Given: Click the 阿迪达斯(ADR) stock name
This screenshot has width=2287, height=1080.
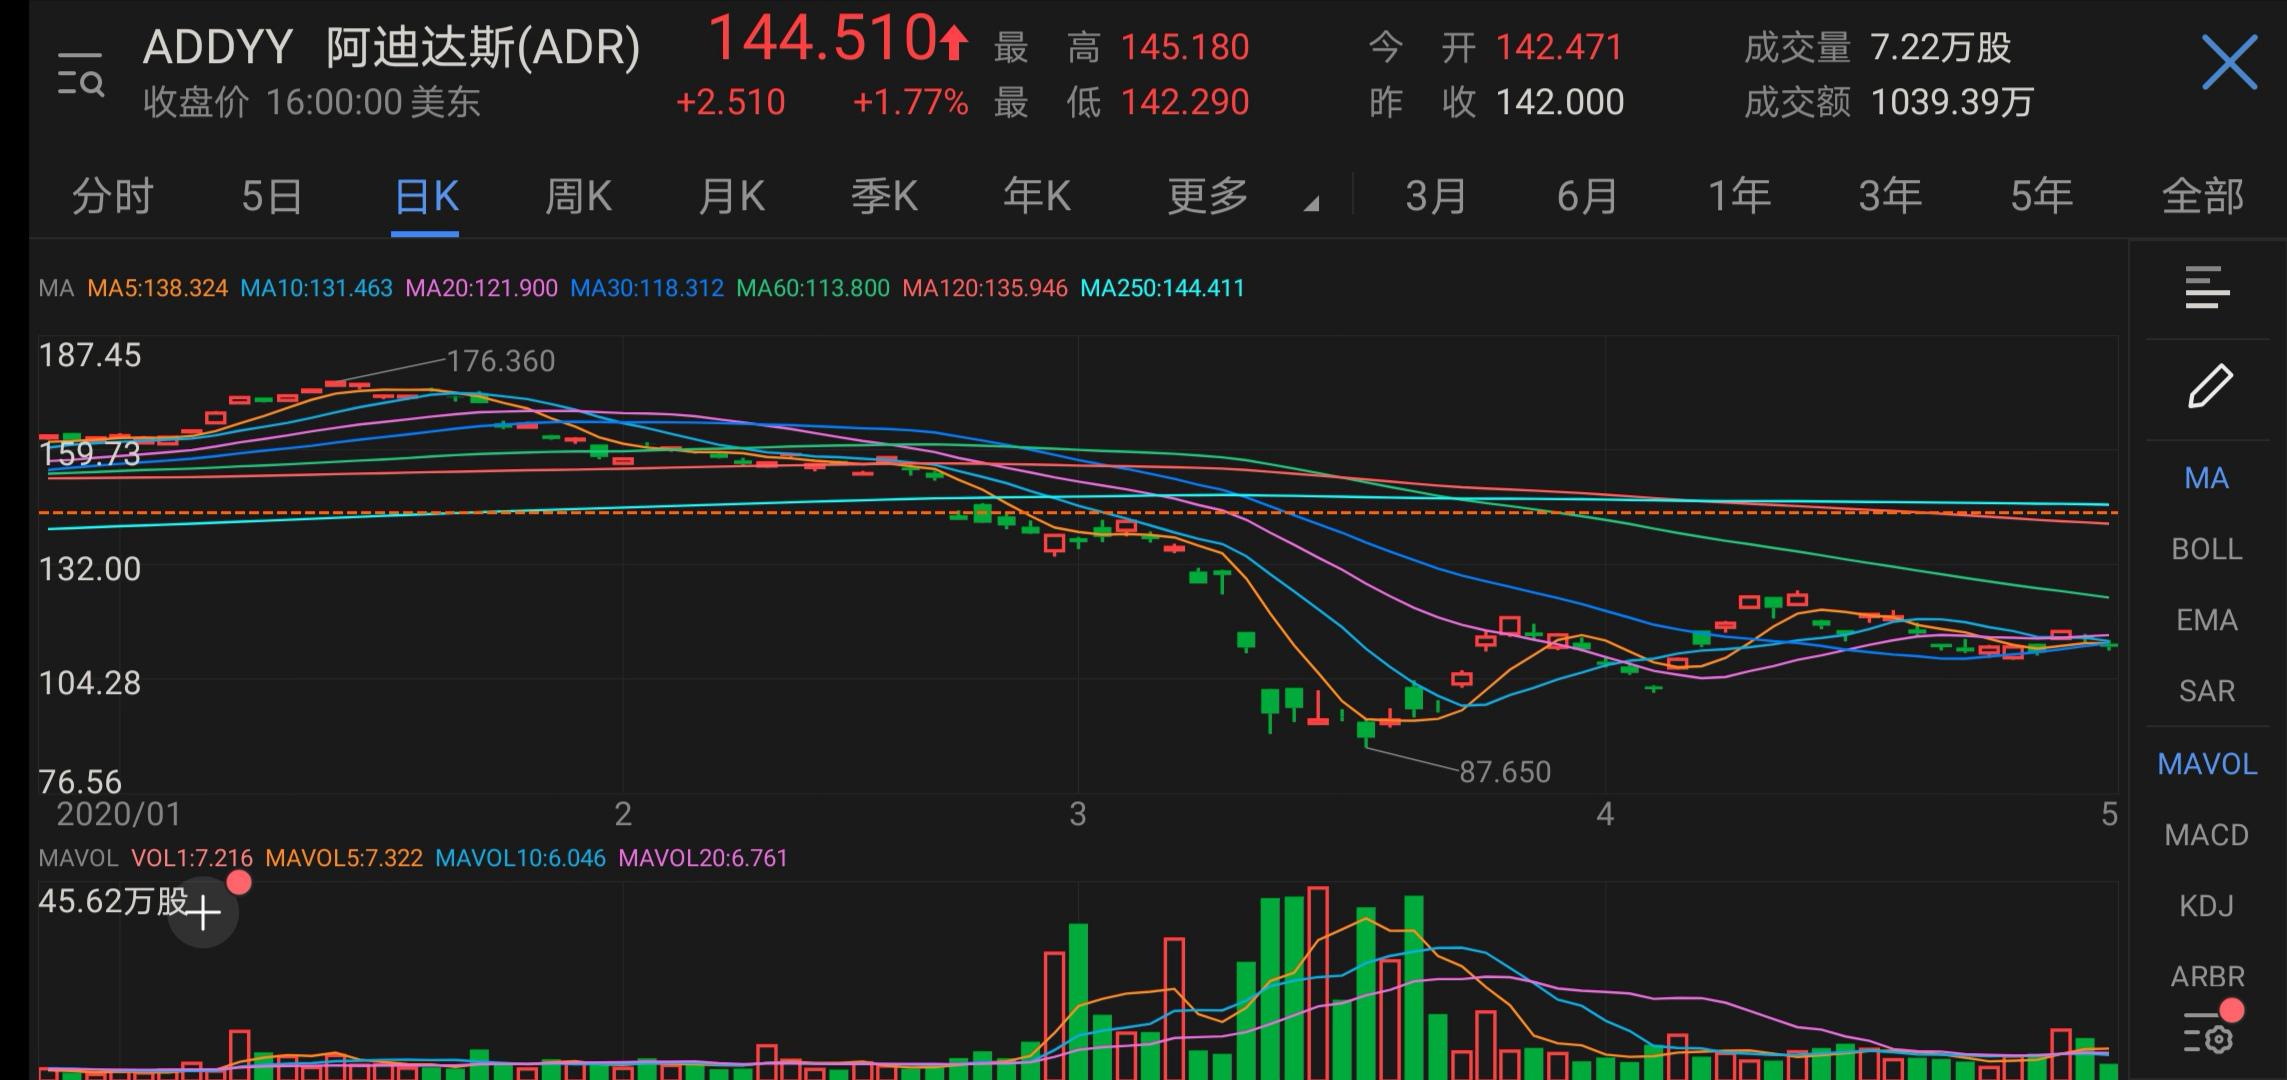Looking at the screenshot, I should pyautogui.click(x=483, y=47).
